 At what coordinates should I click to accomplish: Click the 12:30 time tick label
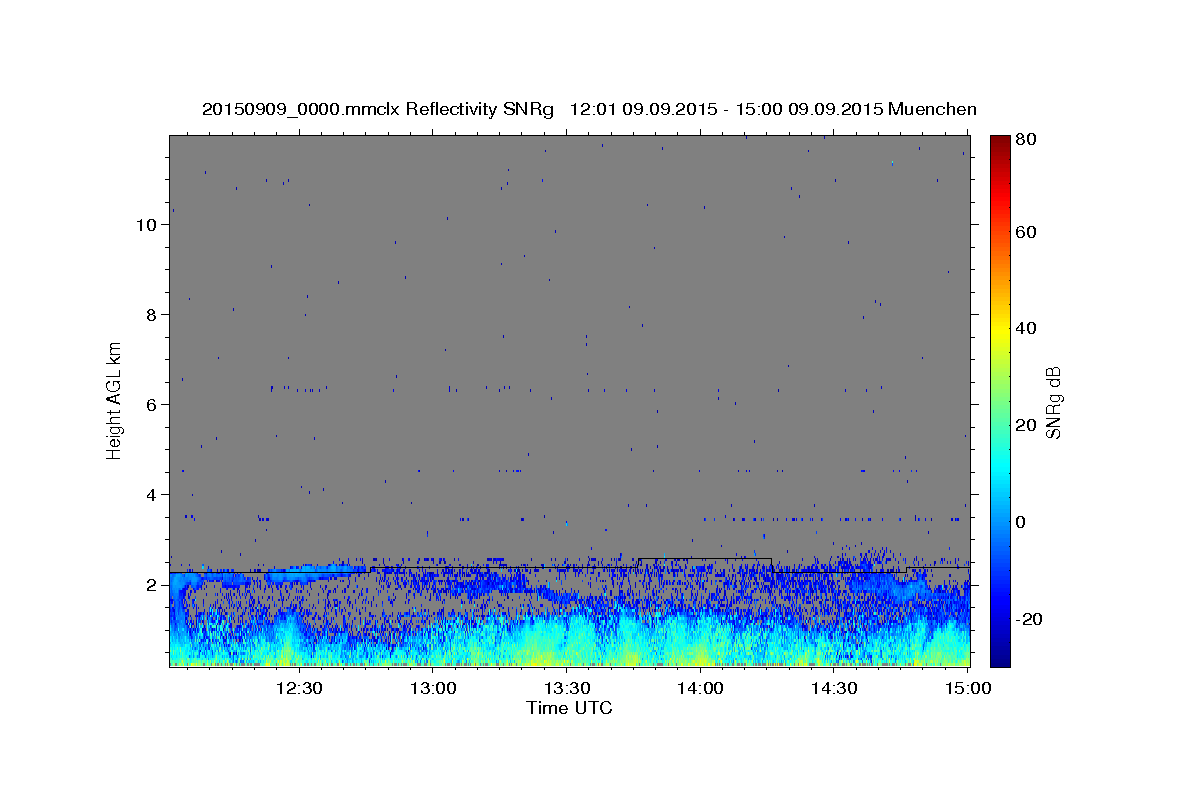click(299, 688)
